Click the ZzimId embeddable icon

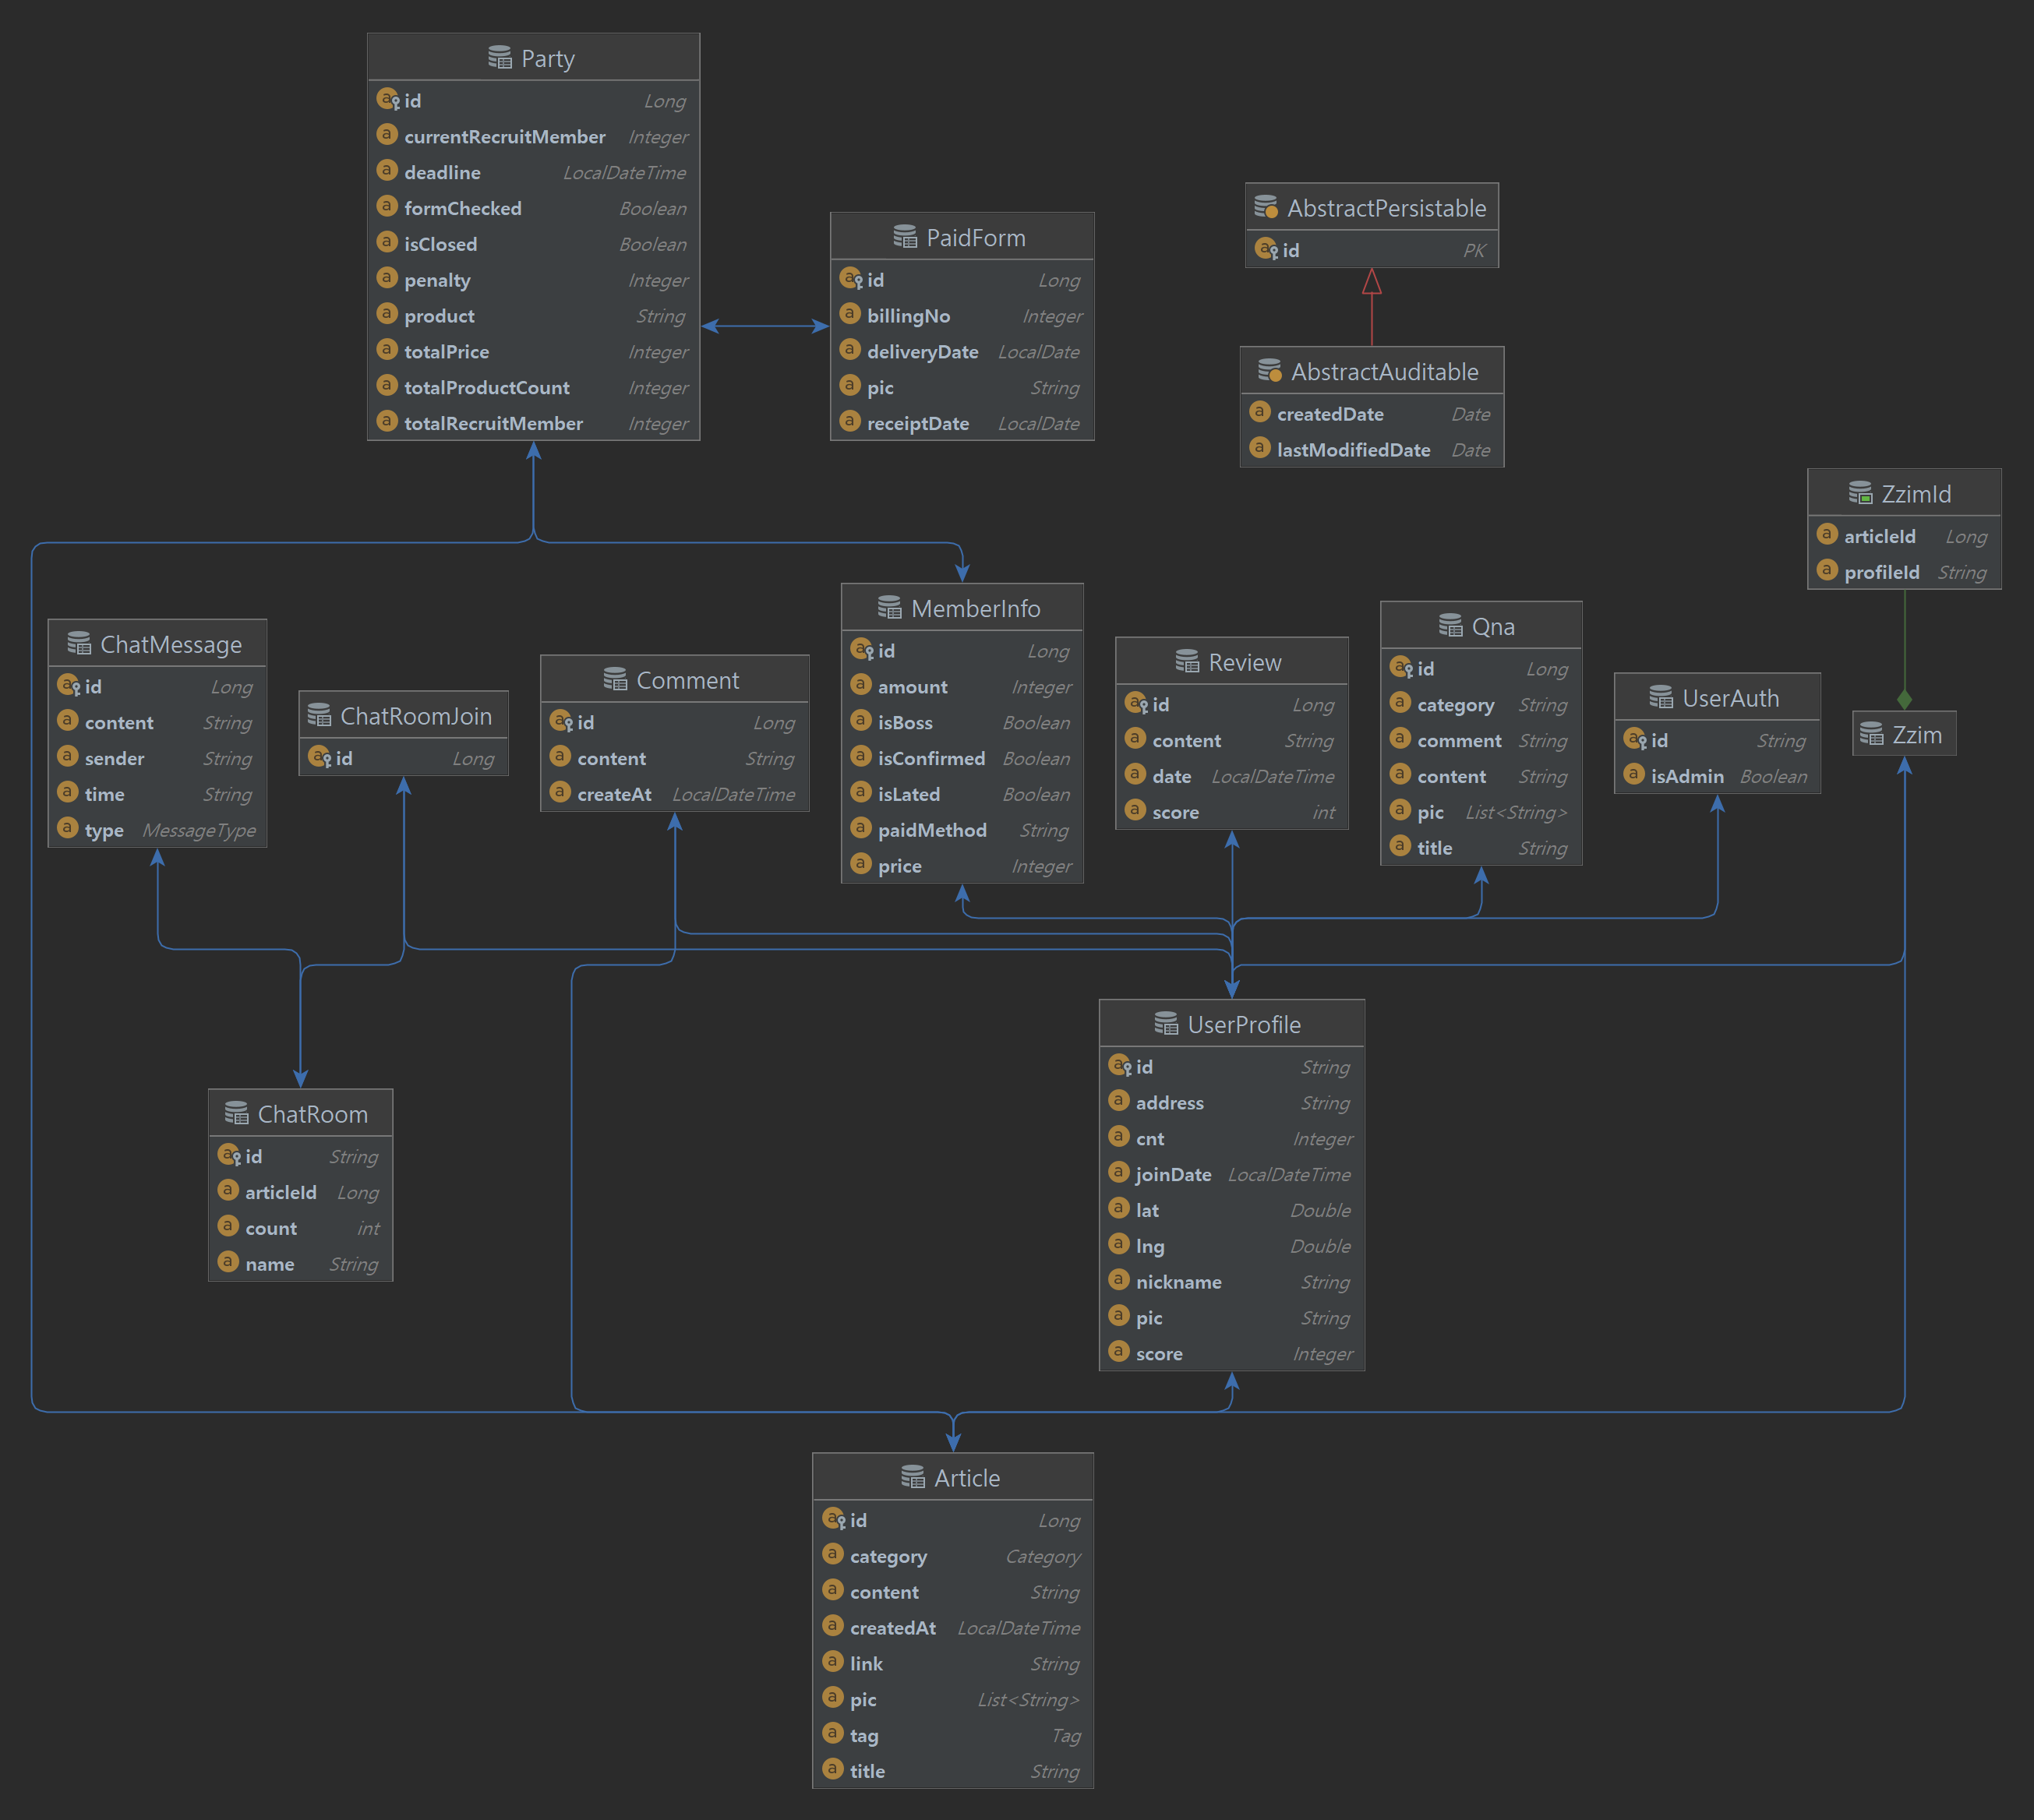[1859, 493]
